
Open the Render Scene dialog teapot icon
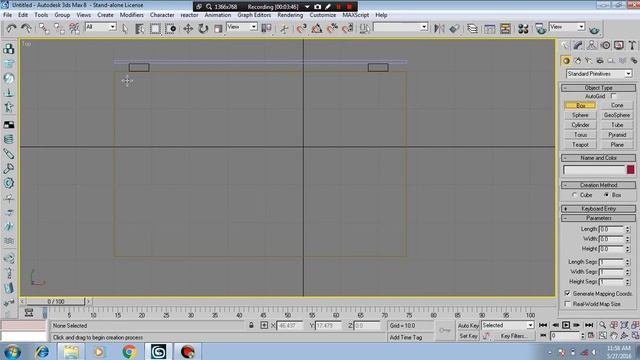point(541,28)
